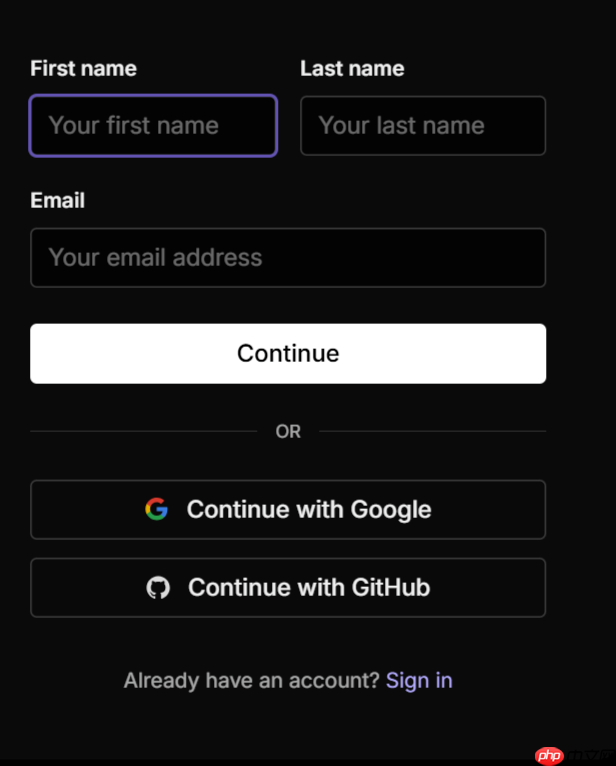Focus the Last name input box
This screenshot has width=616, height=766.
(x=423, y=126)
